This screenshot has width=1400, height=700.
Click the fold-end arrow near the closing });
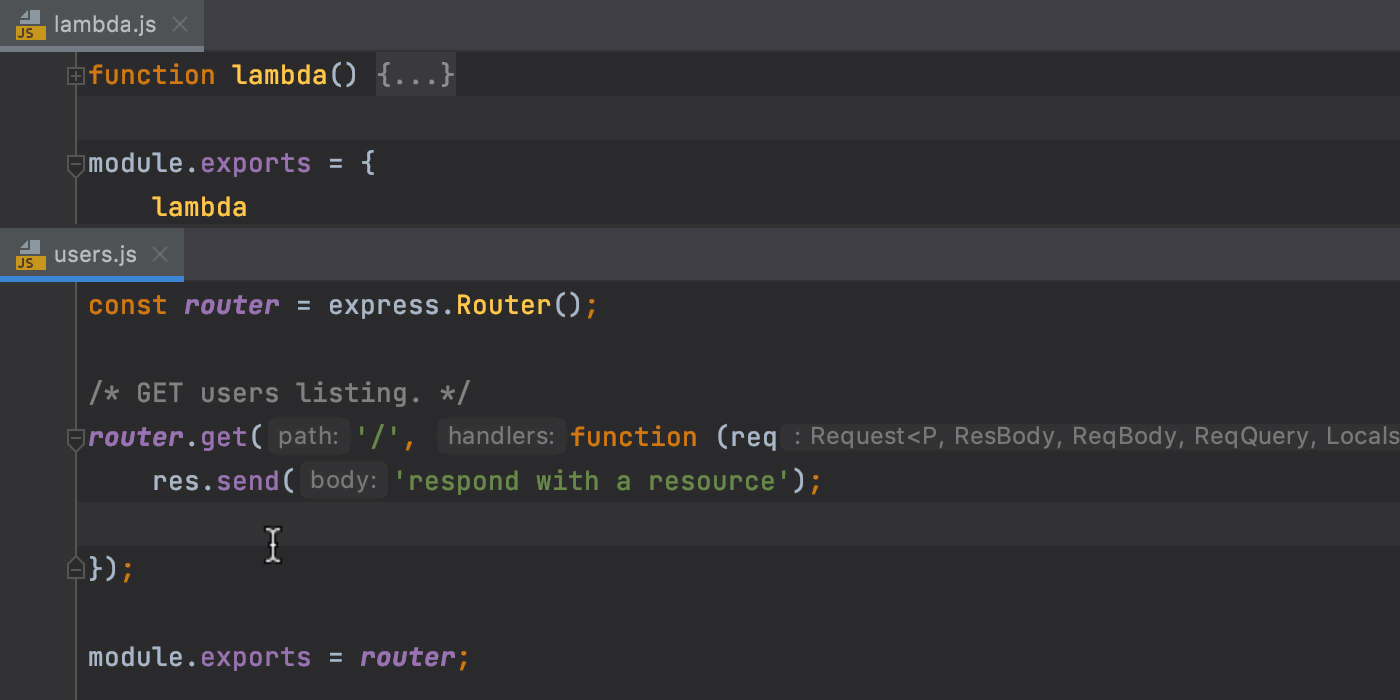75,567
